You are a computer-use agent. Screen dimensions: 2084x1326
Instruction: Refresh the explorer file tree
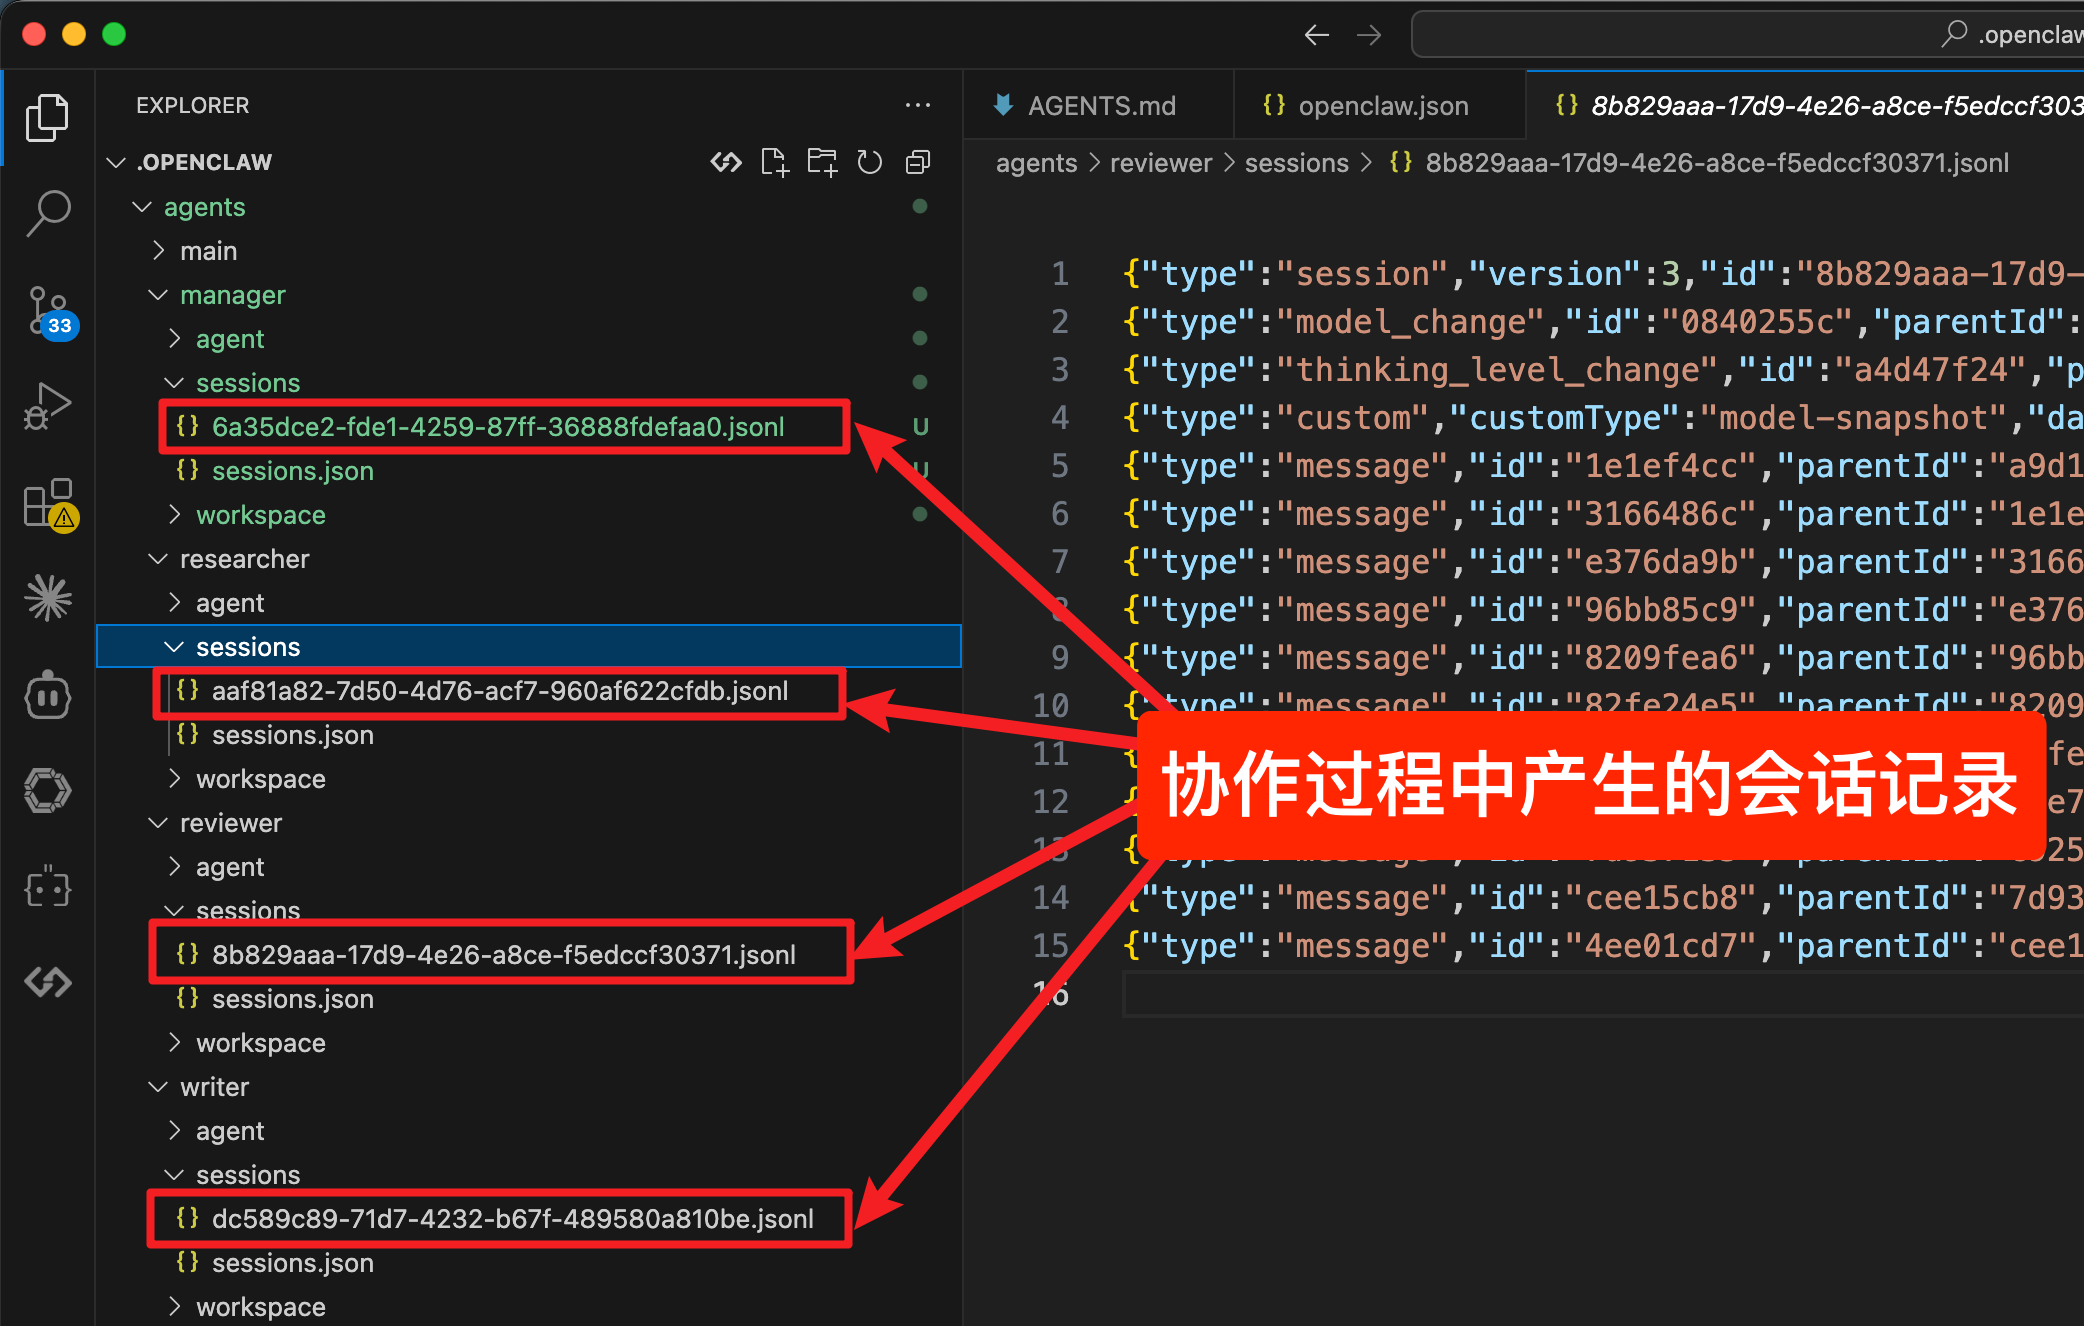[870, 162]
